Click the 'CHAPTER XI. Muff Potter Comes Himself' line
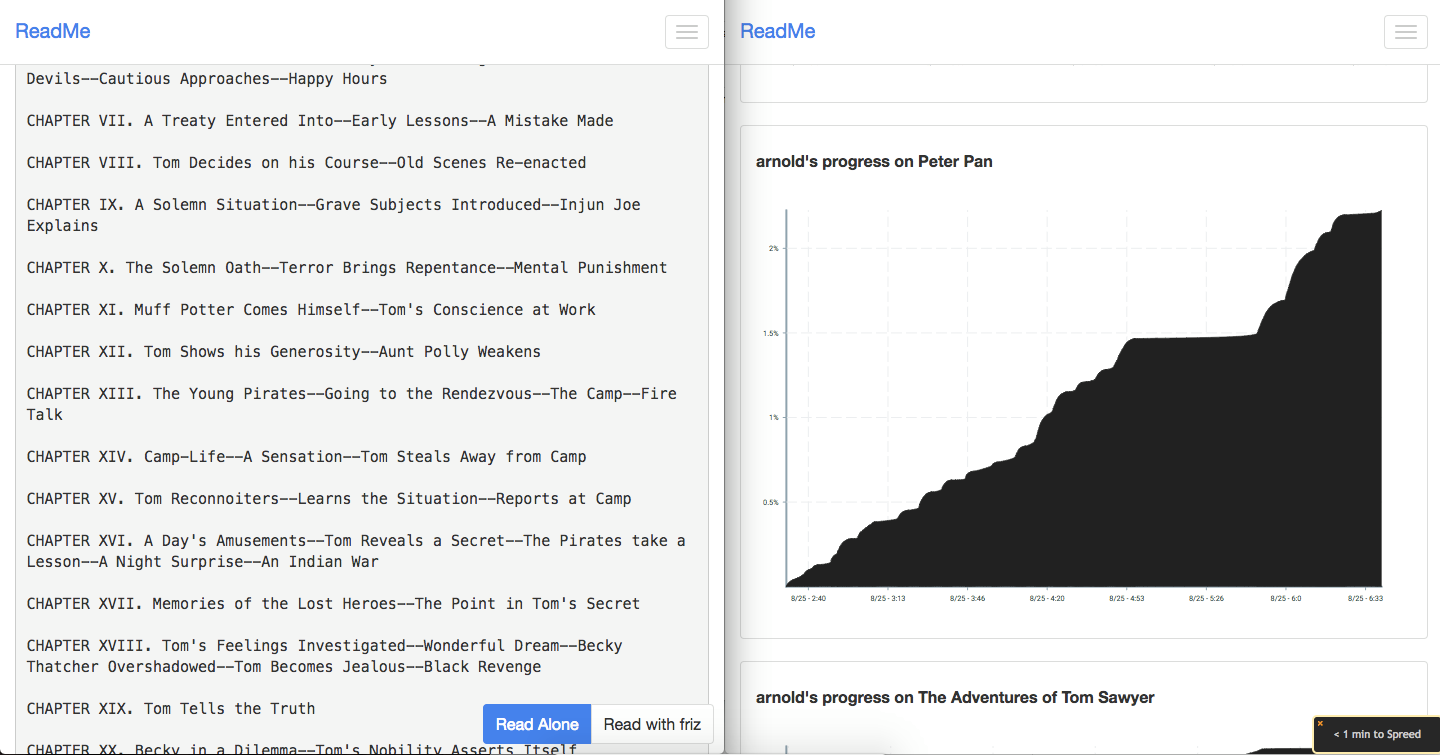This screenshot has height=755, width=1440. point(311,310)
